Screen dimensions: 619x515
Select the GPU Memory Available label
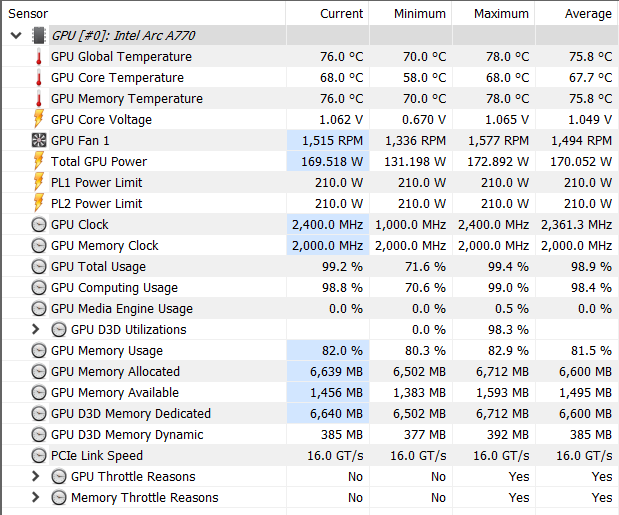pyautogui.click(x=115, y=392)
